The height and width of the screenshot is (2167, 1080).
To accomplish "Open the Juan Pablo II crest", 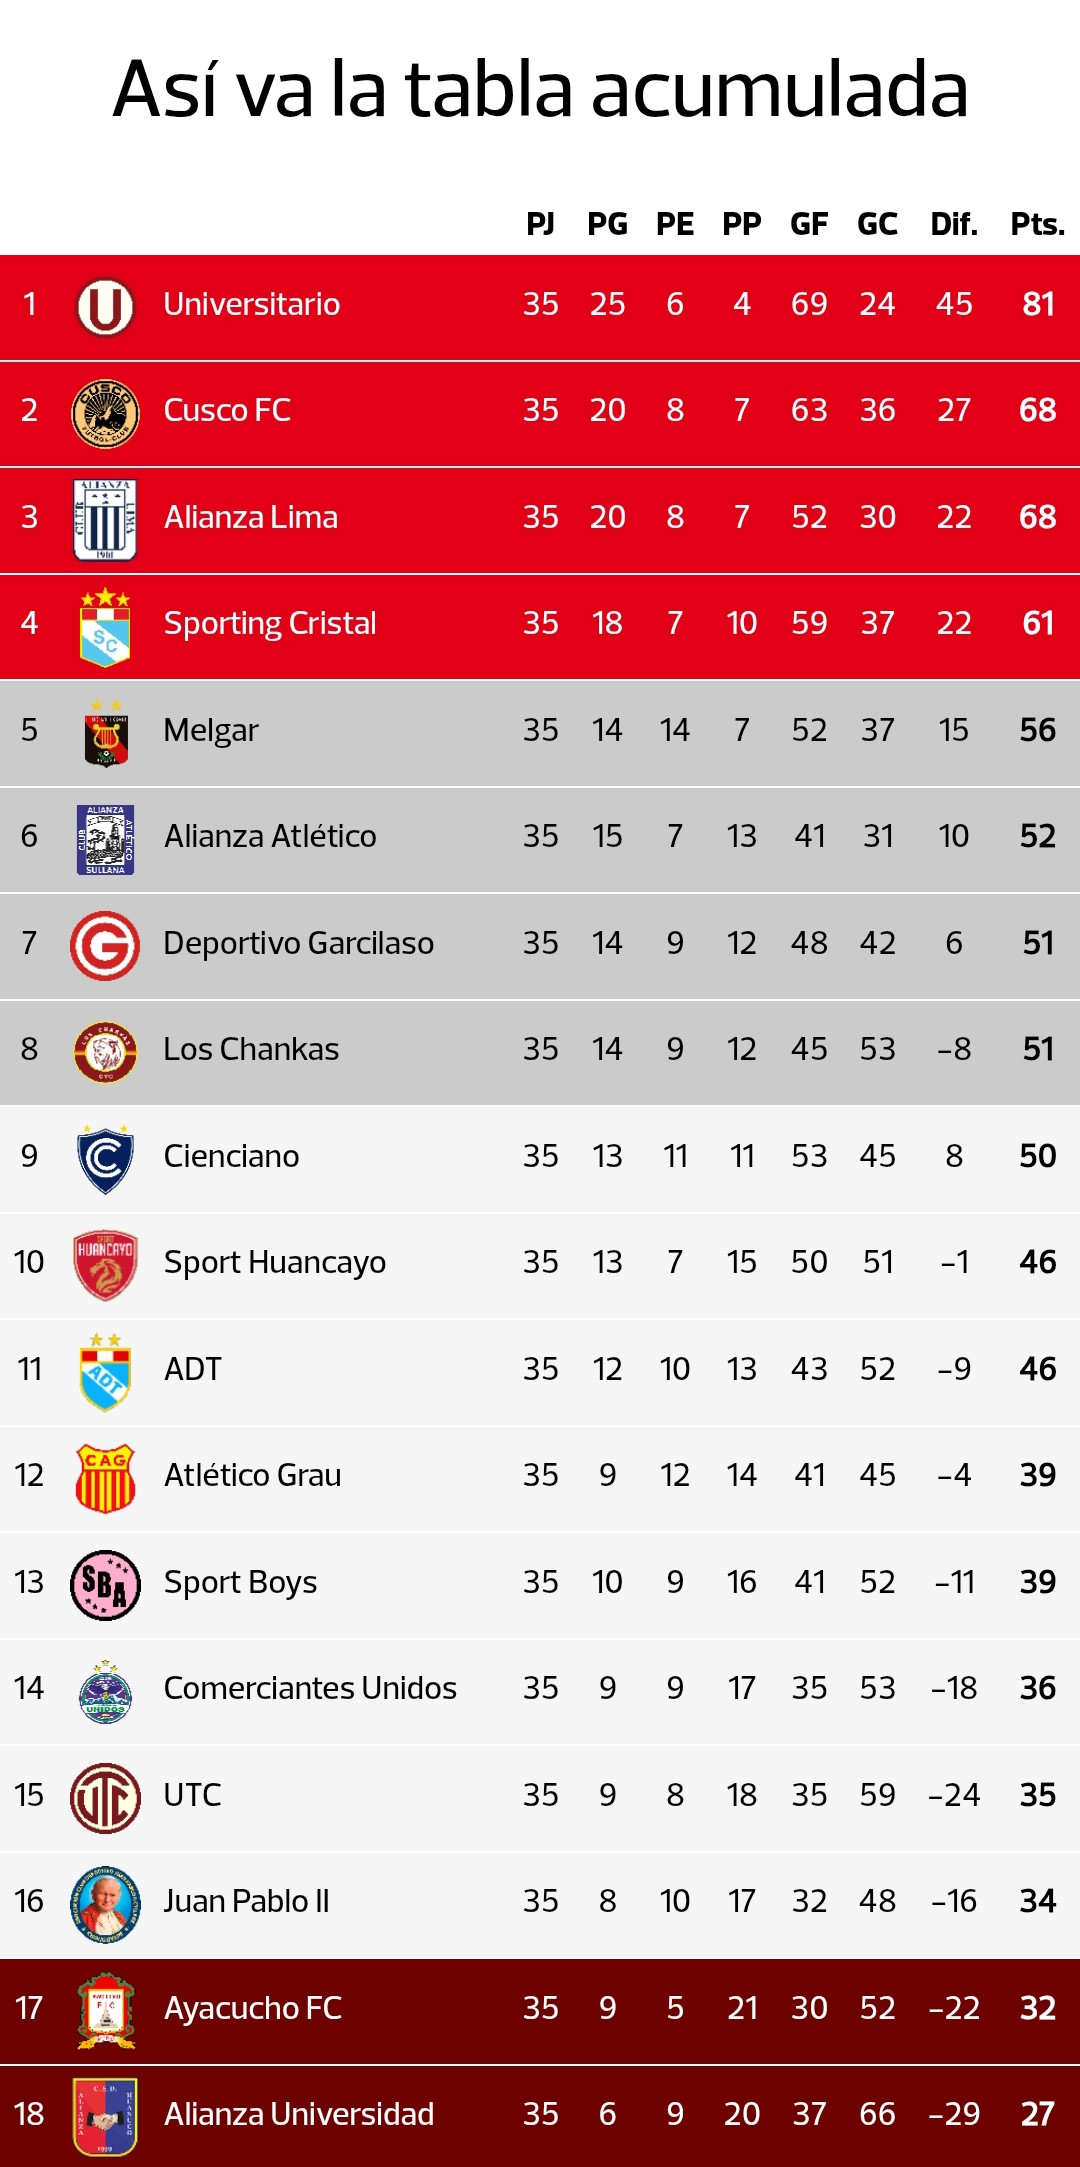I will (105, 1904).
